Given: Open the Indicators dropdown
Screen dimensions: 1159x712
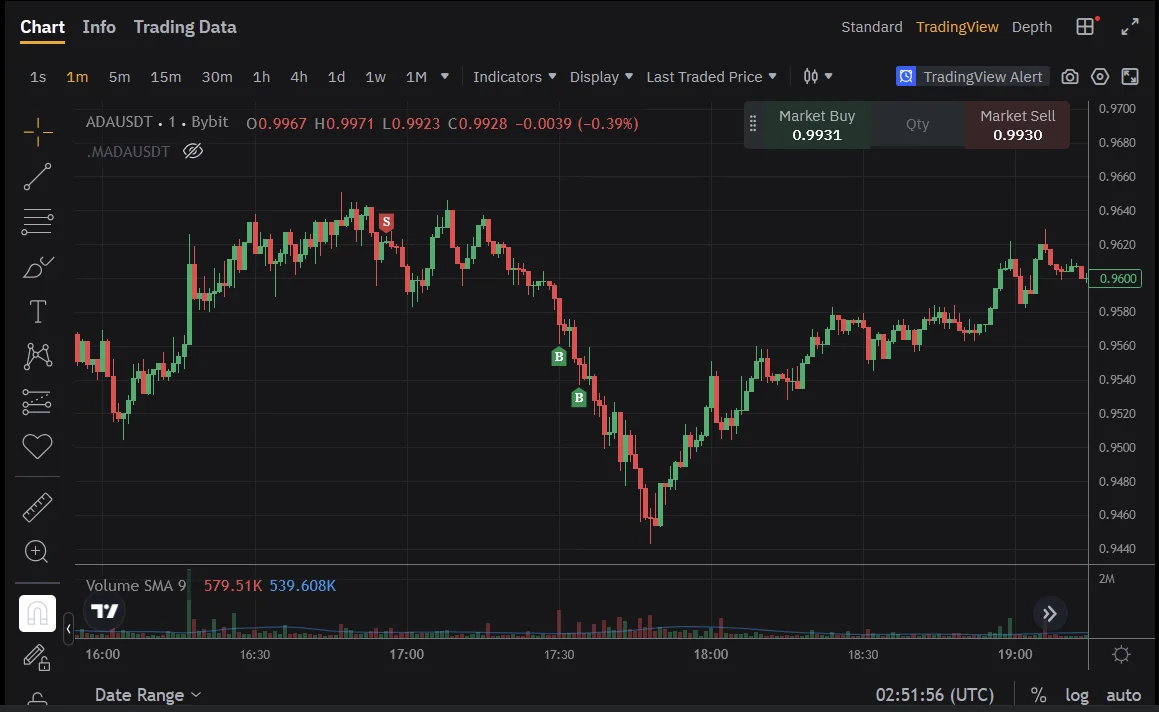Looking at the screenshot, I should [514, 77].
